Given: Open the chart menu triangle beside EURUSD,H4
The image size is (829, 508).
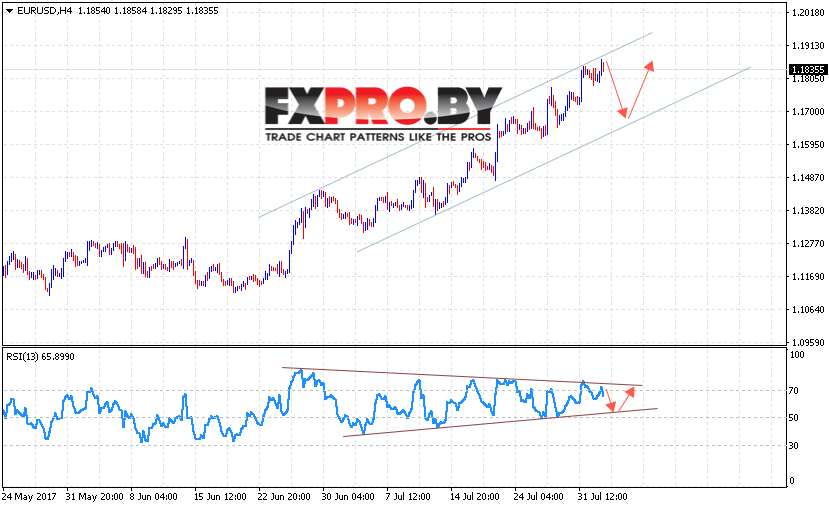Looking at the screenshot, I should click(x=10, y=11).
